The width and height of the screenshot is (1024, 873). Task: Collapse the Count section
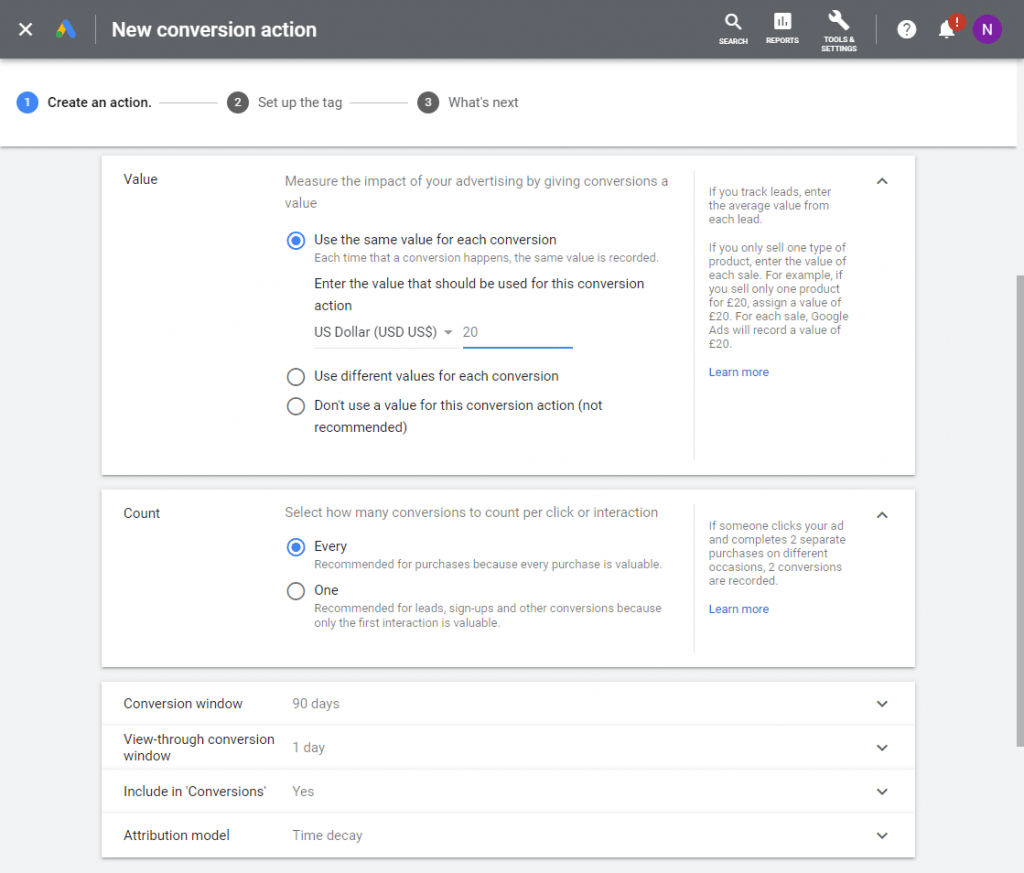click(882, 515)
